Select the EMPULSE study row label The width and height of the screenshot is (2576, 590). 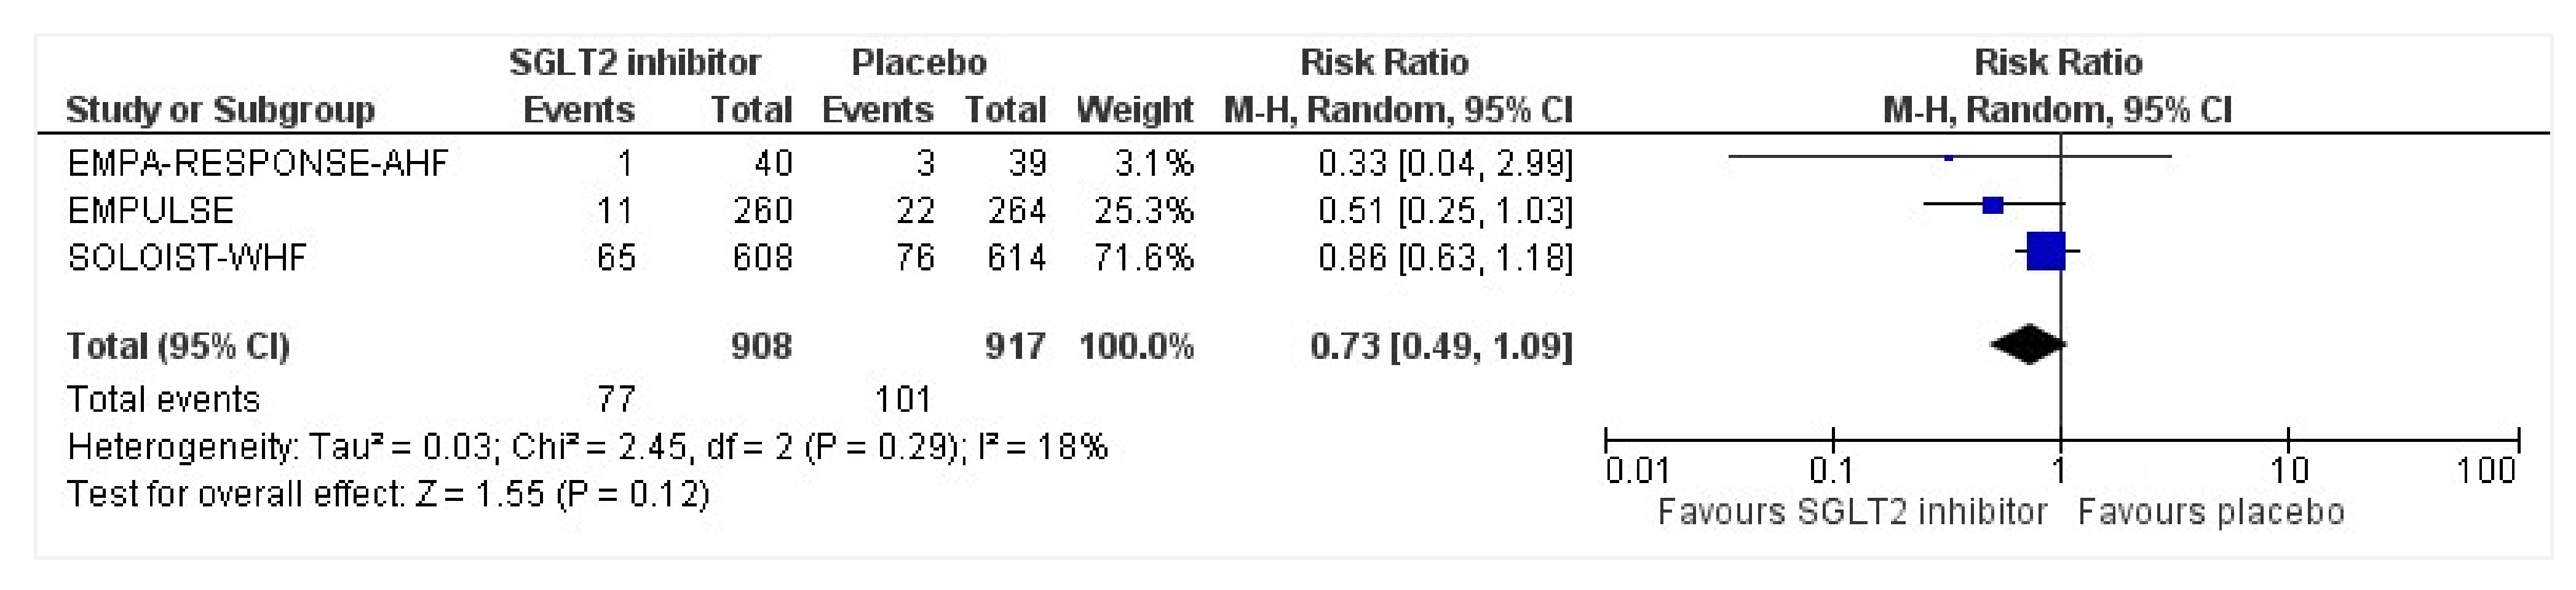pyautogui.click(x=150, y=210)
